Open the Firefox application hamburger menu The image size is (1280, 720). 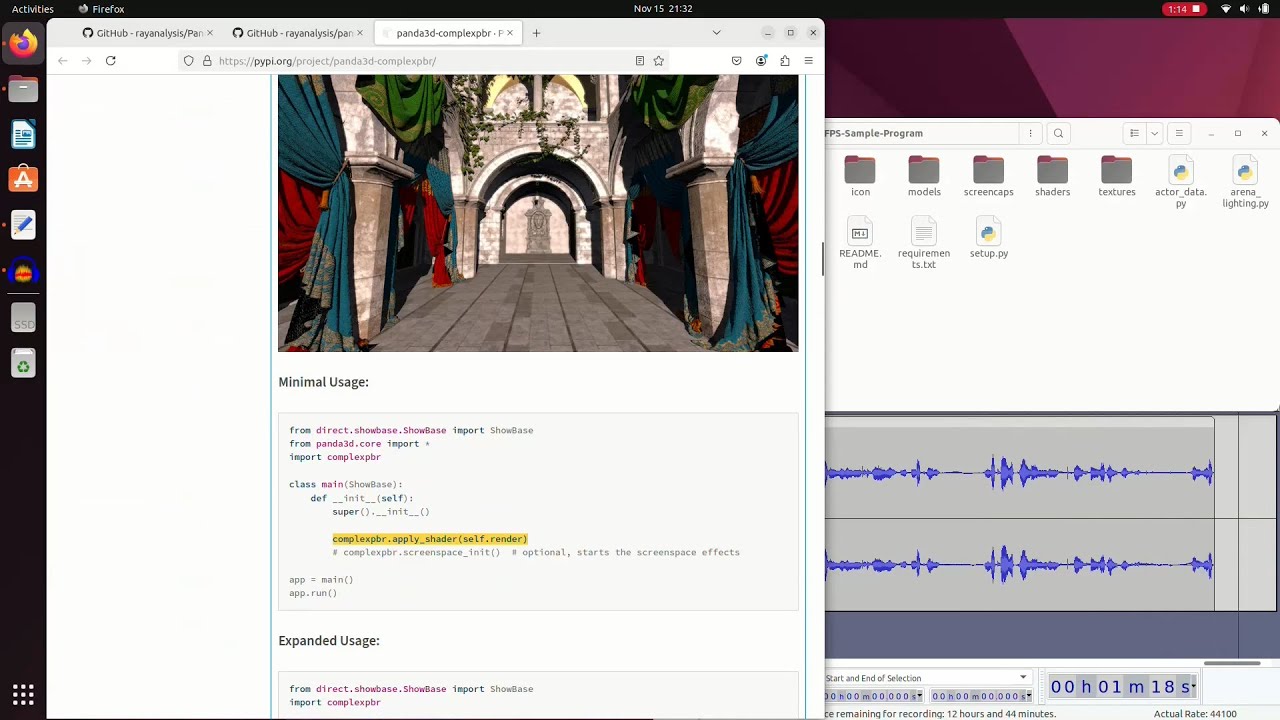(809, 61)
